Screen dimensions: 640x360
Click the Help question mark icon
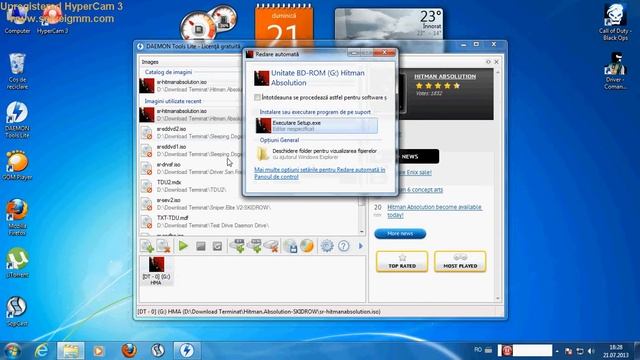coord(344,246)
